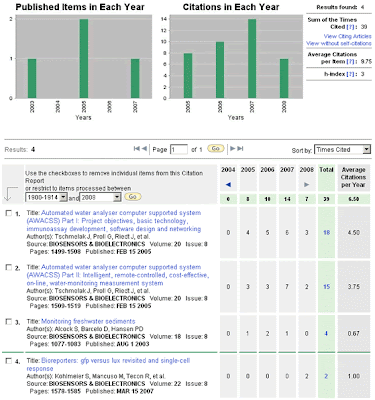Show earlier years with blue left arrow

tap(228, 185)
